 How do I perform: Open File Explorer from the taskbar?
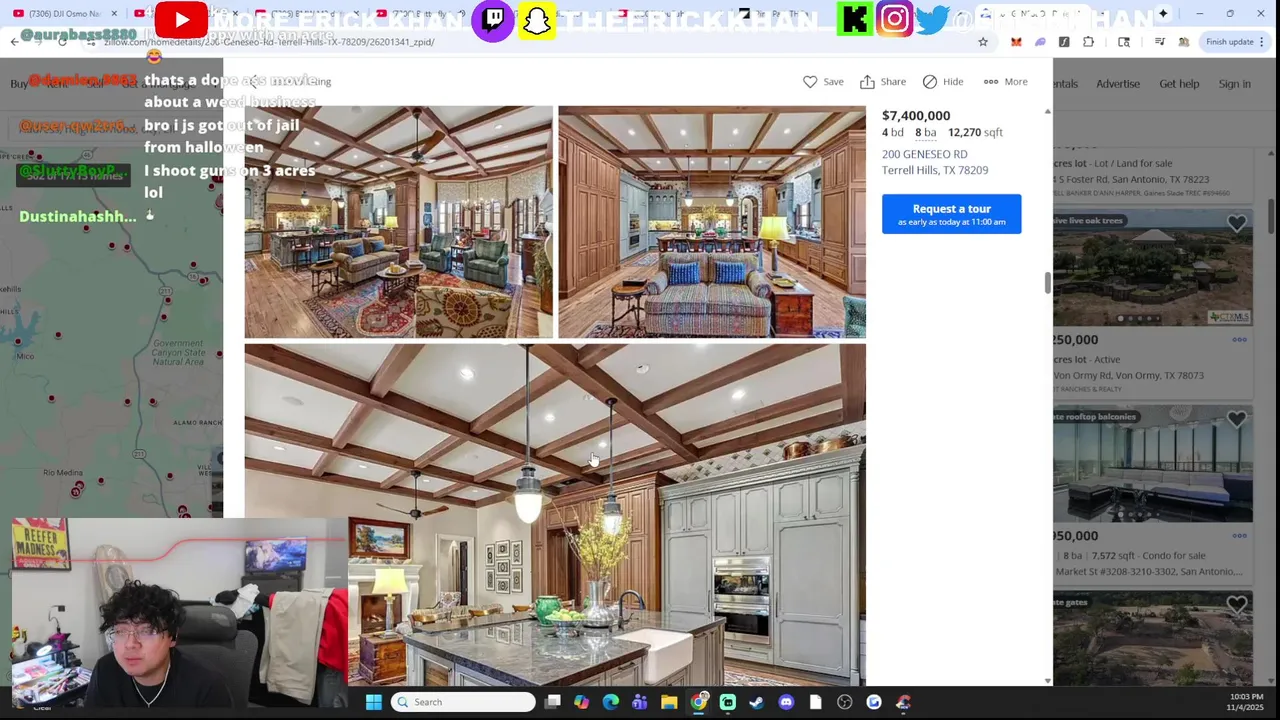click(x=669, y=702)
